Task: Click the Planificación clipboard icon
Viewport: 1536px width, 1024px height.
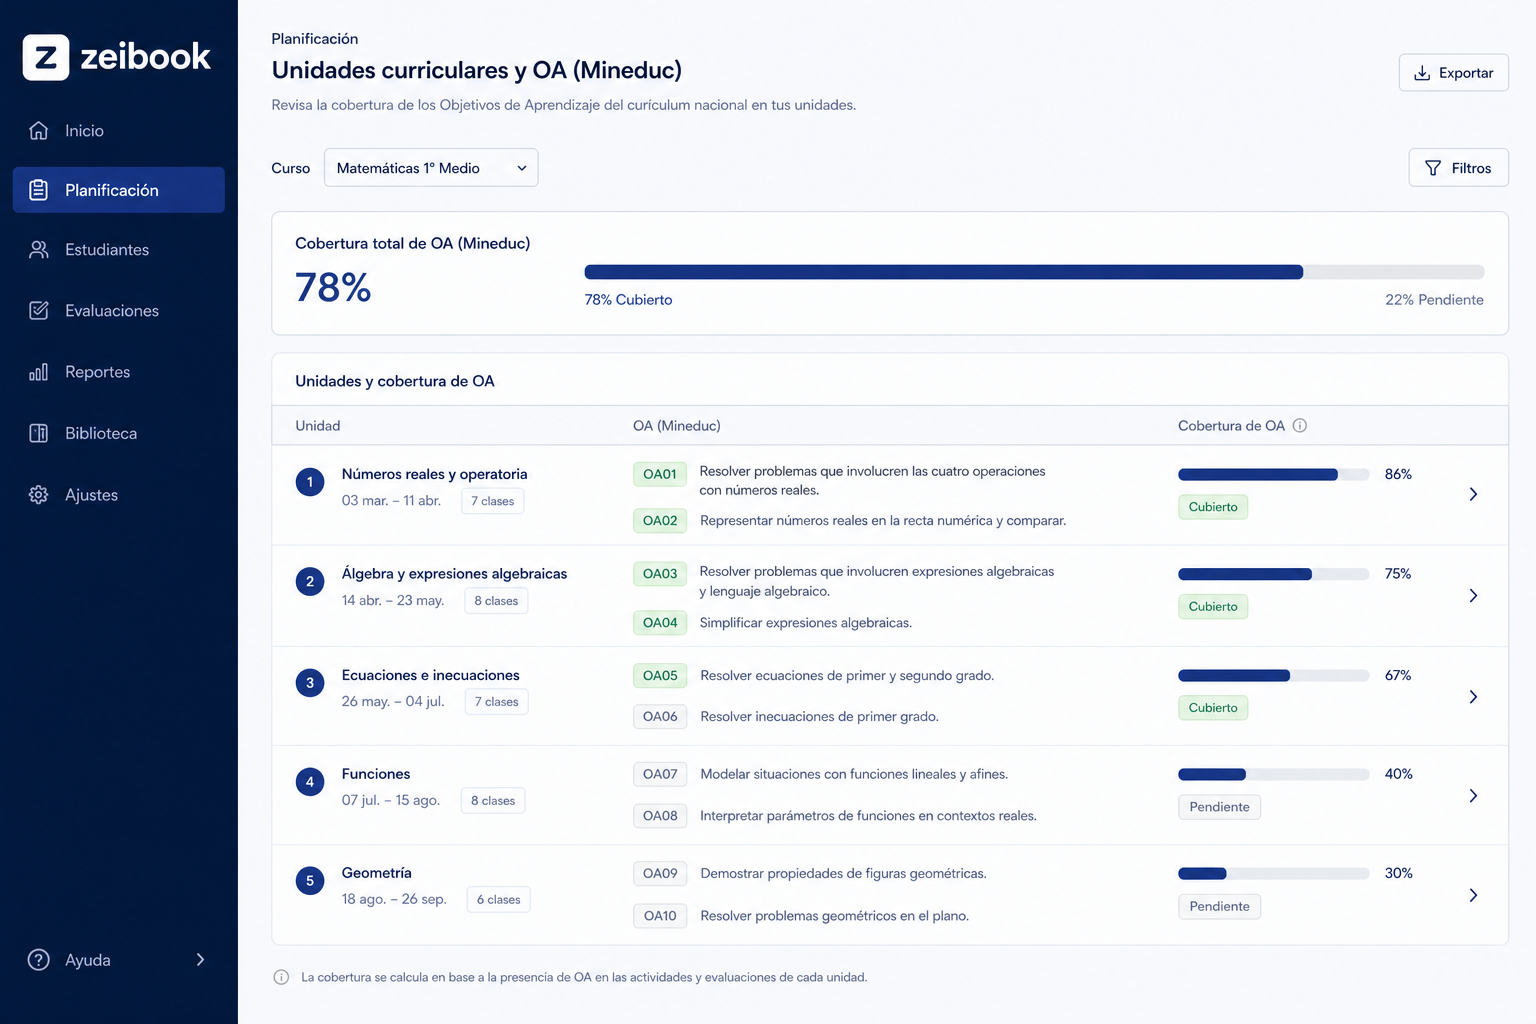Action: point(39,190)
